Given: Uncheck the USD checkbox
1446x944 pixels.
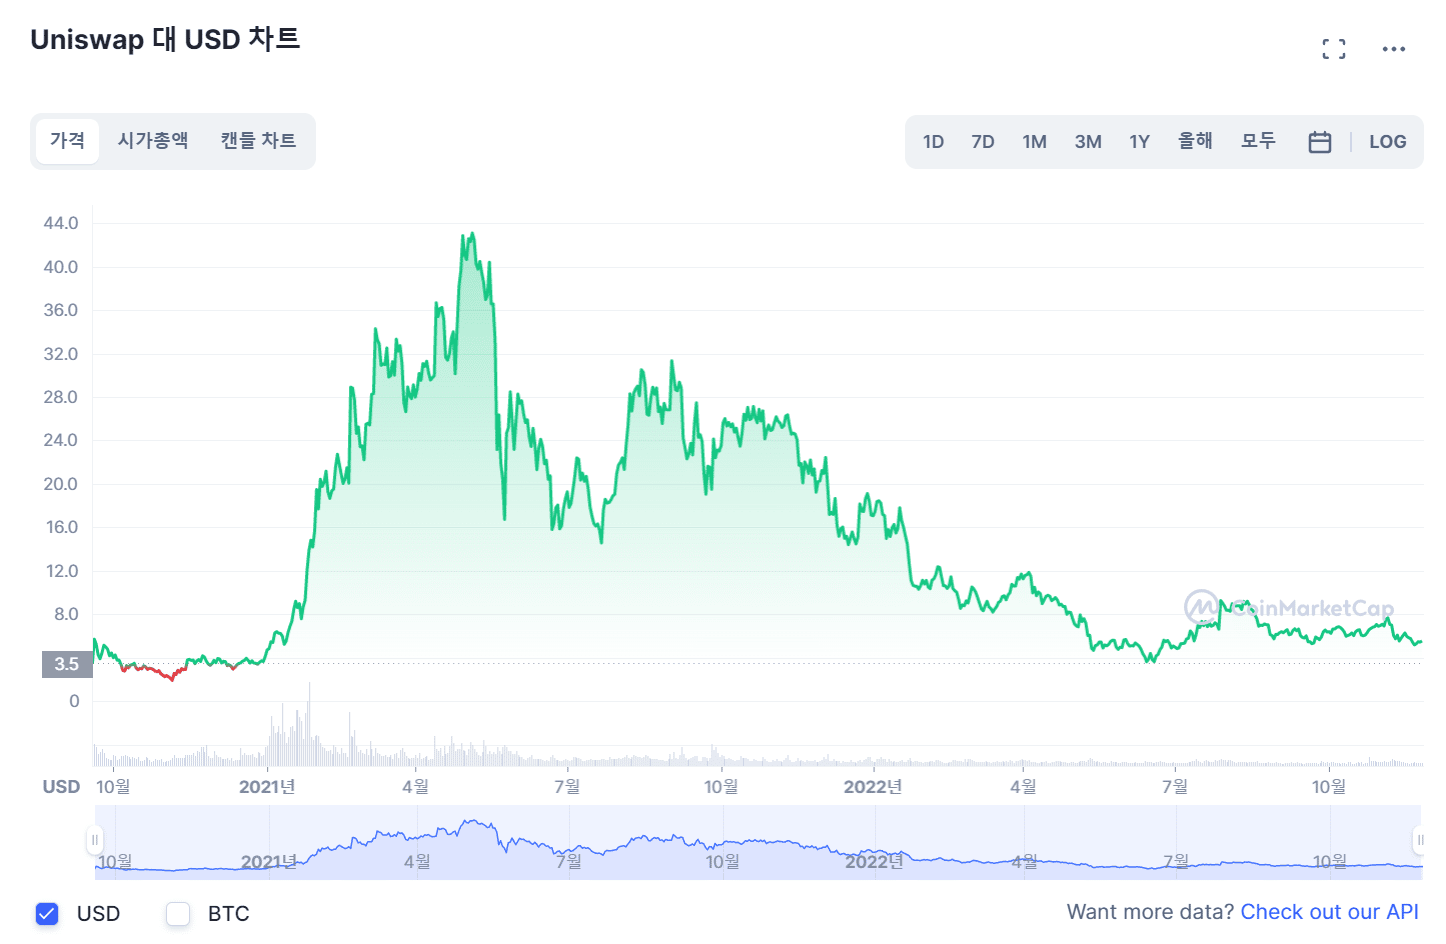Looking at the screenshot, I should tap(47, 913).
